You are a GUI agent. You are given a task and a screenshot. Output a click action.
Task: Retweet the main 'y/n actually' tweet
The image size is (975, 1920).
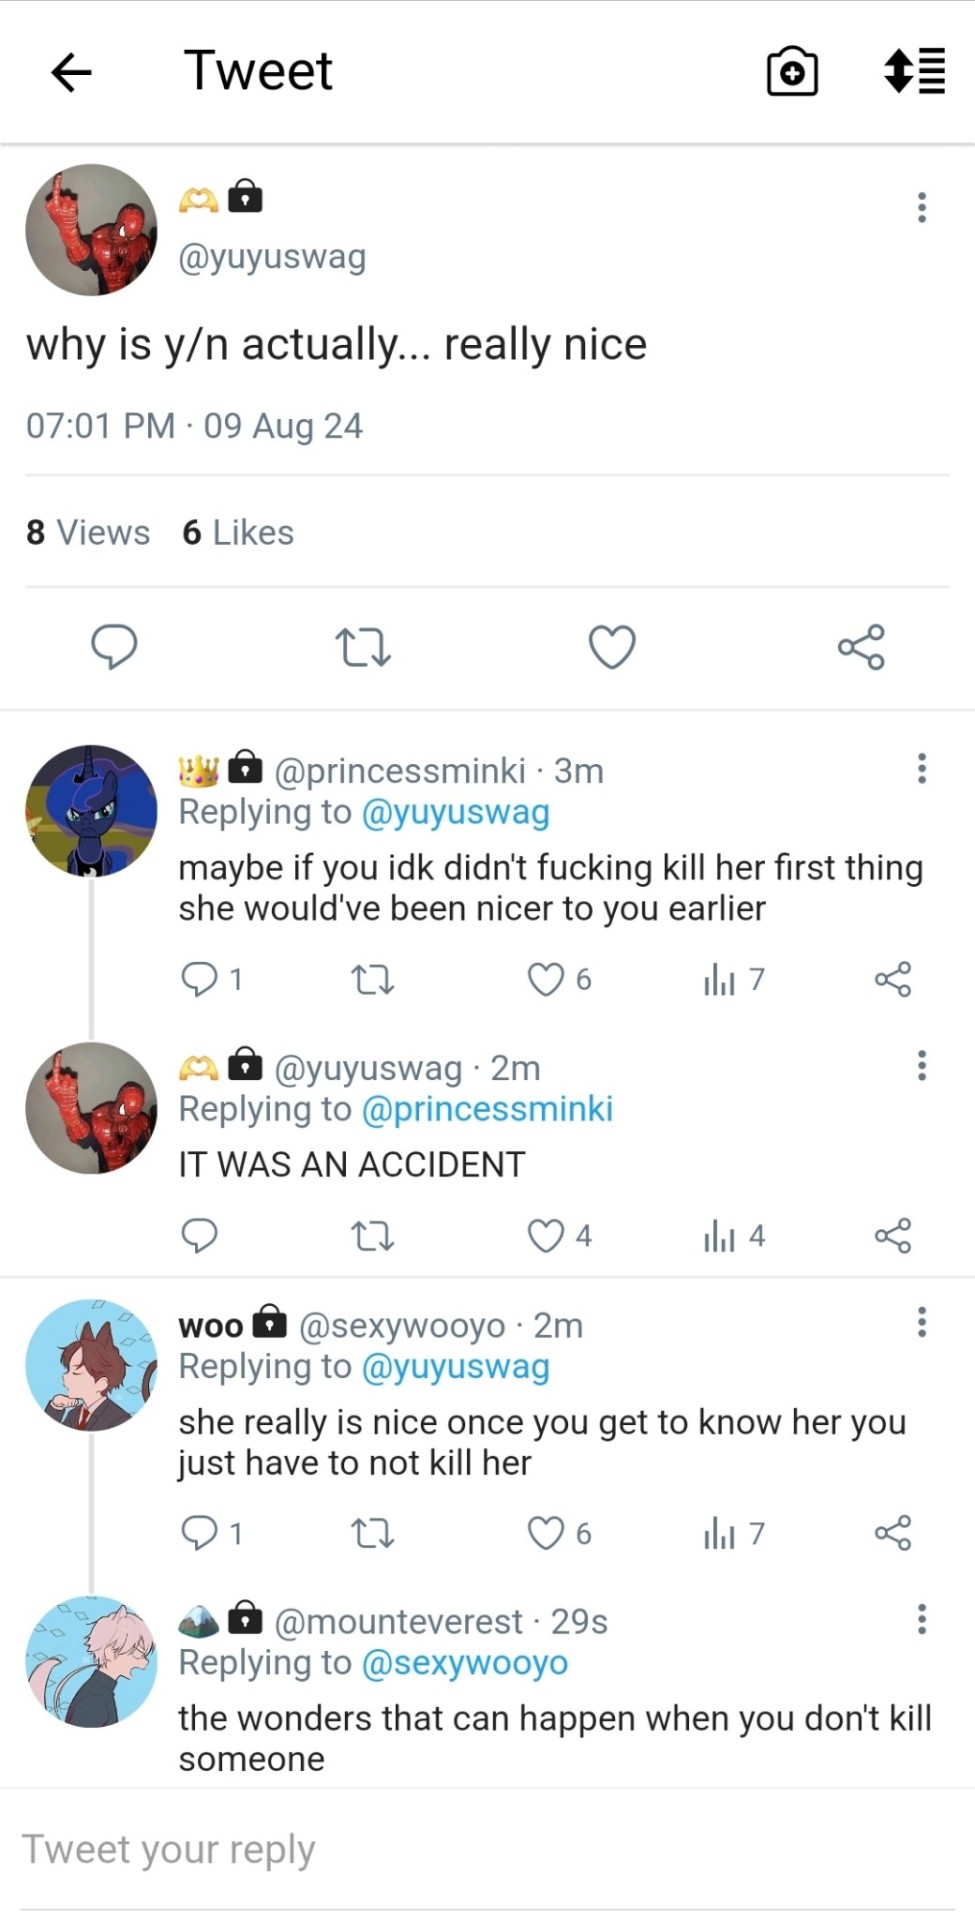point(362,646)
